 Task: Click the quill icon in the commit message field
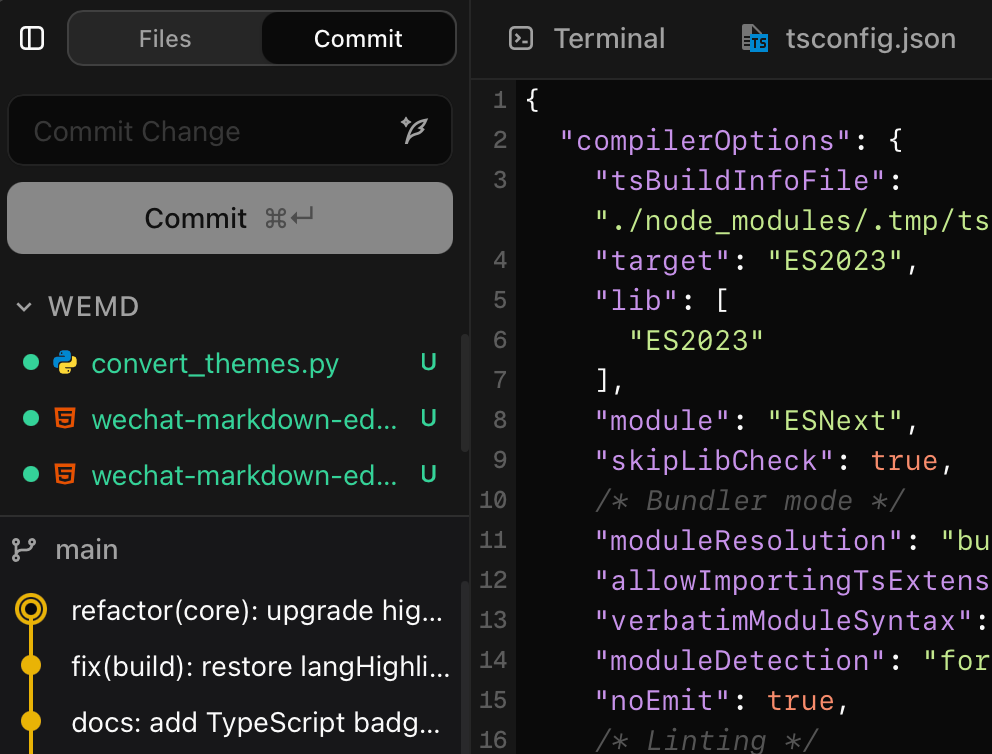[x=414, y=130]
